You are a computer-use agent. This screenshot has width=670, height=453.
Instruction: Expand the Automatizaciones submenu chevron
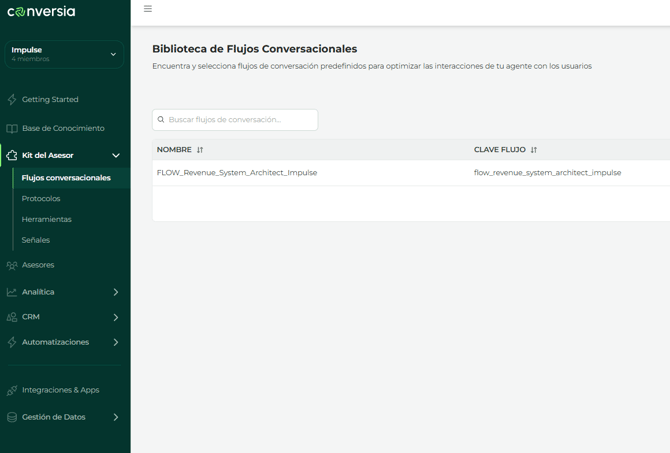[x=116, y=342]
